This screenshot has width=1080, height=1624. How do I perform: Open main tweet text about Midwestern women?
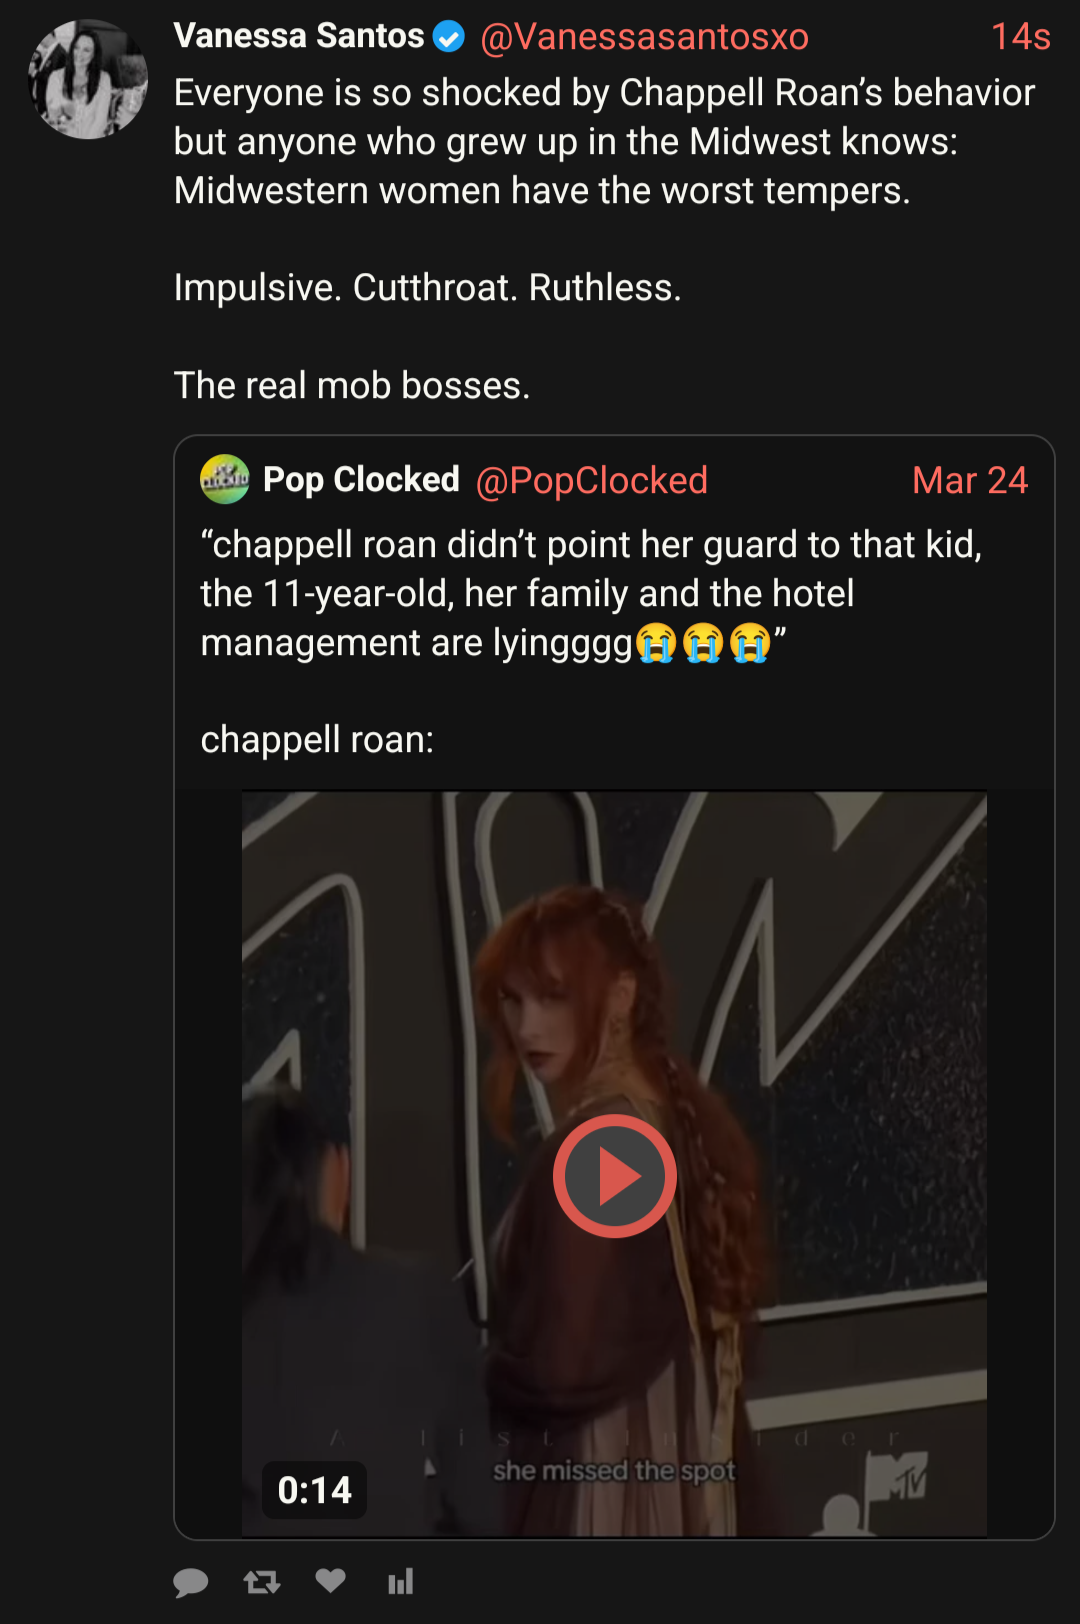coord(604,239)
